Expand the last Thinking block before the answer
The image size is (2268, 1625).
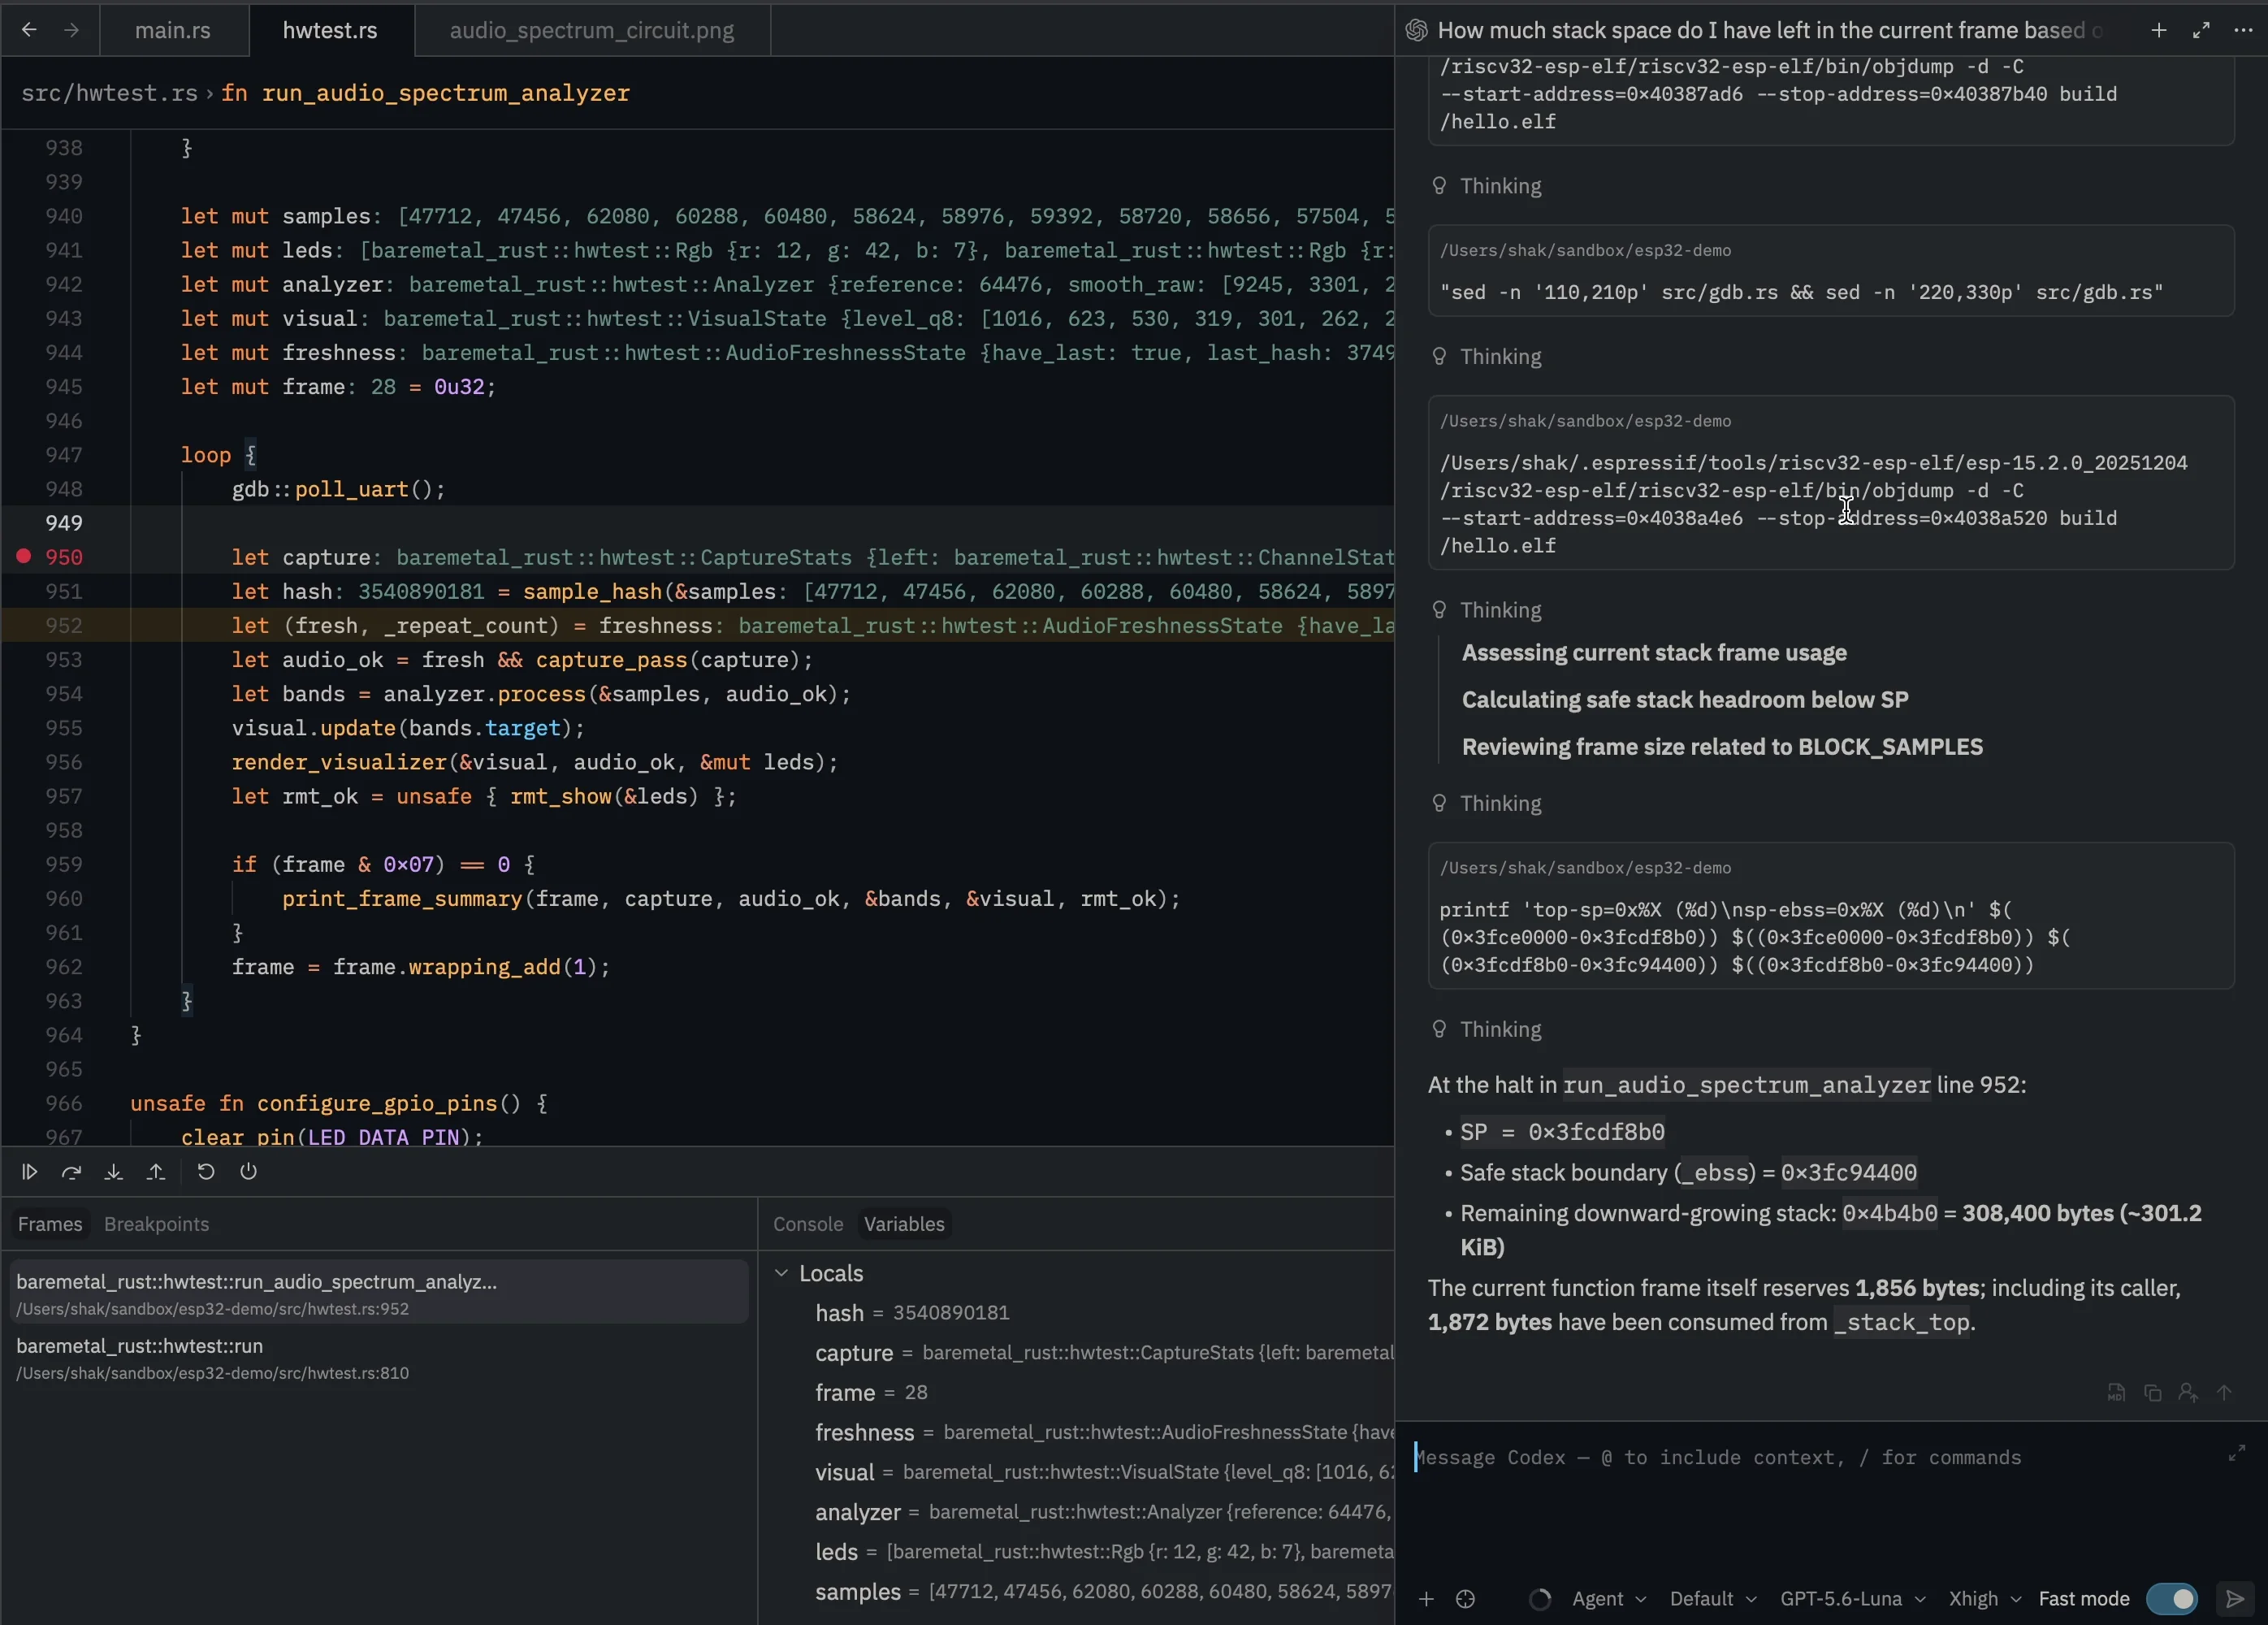1487,1029
